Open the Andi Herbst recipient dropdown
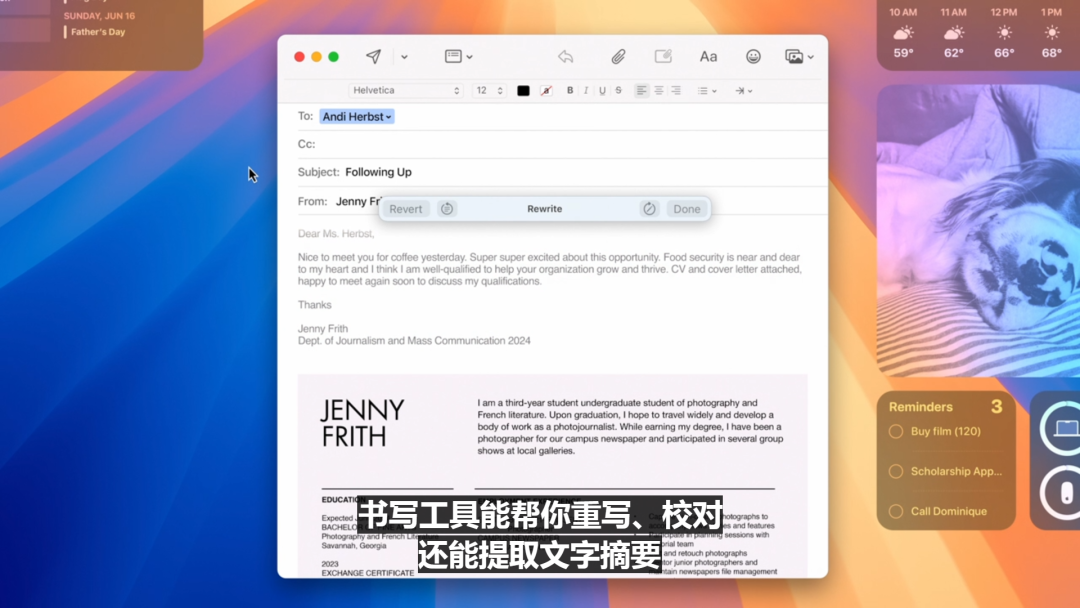1080x608 pixels. click(x=357, y=116)
